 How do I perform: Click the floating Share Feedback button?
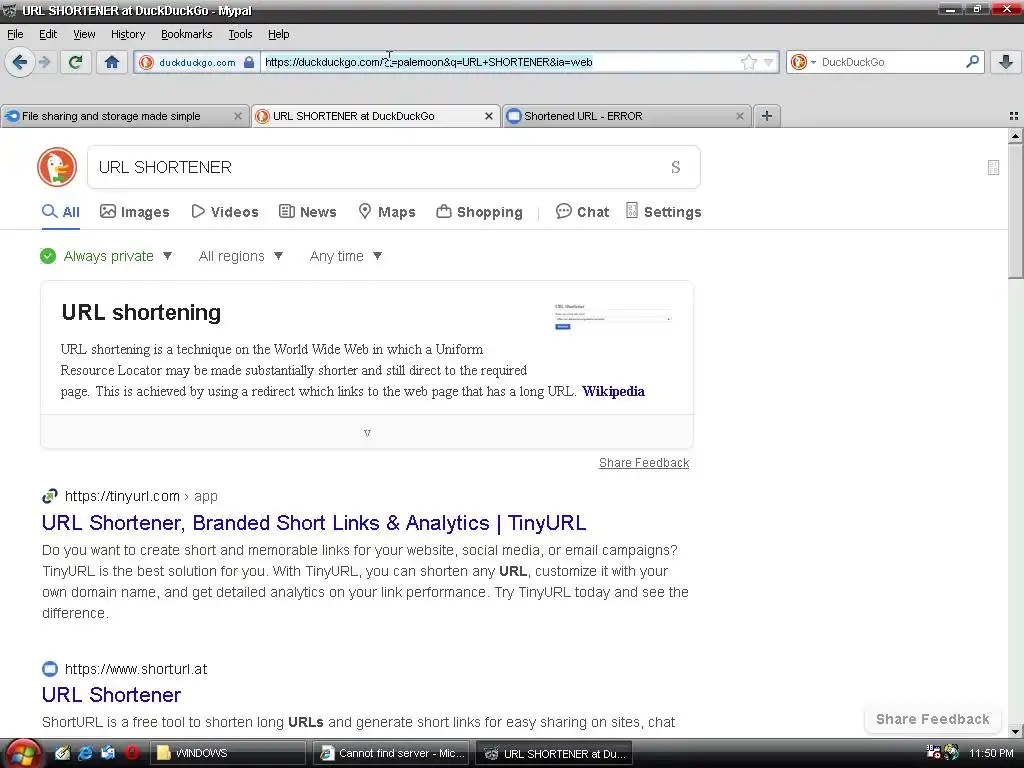click(933, 719)
